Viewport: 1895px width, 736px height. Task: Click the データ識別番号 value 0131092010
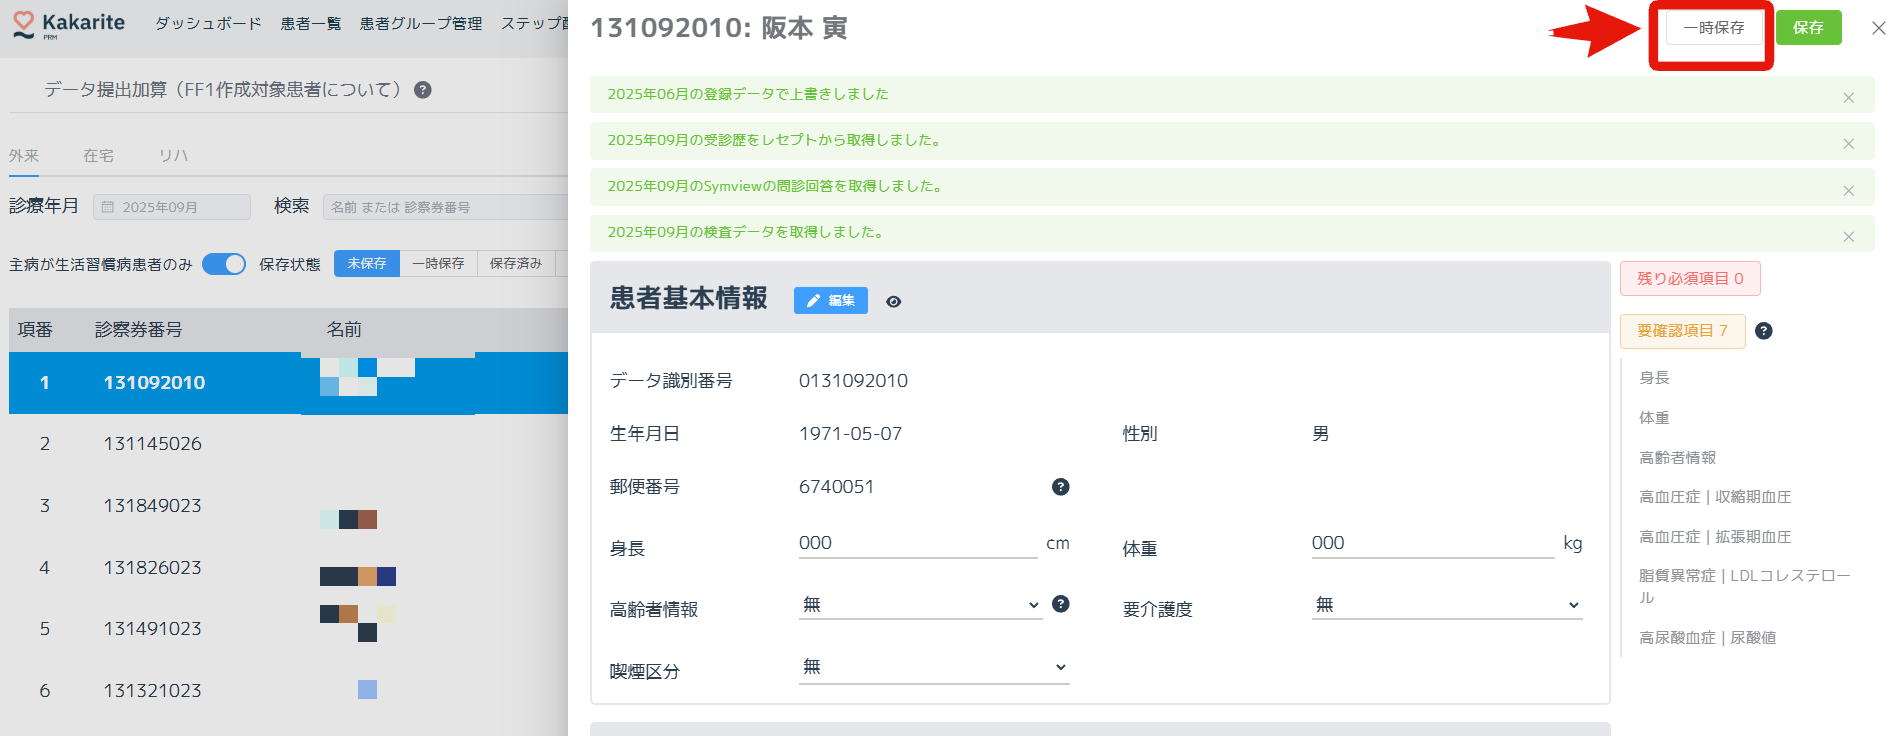tap(853, 381)
